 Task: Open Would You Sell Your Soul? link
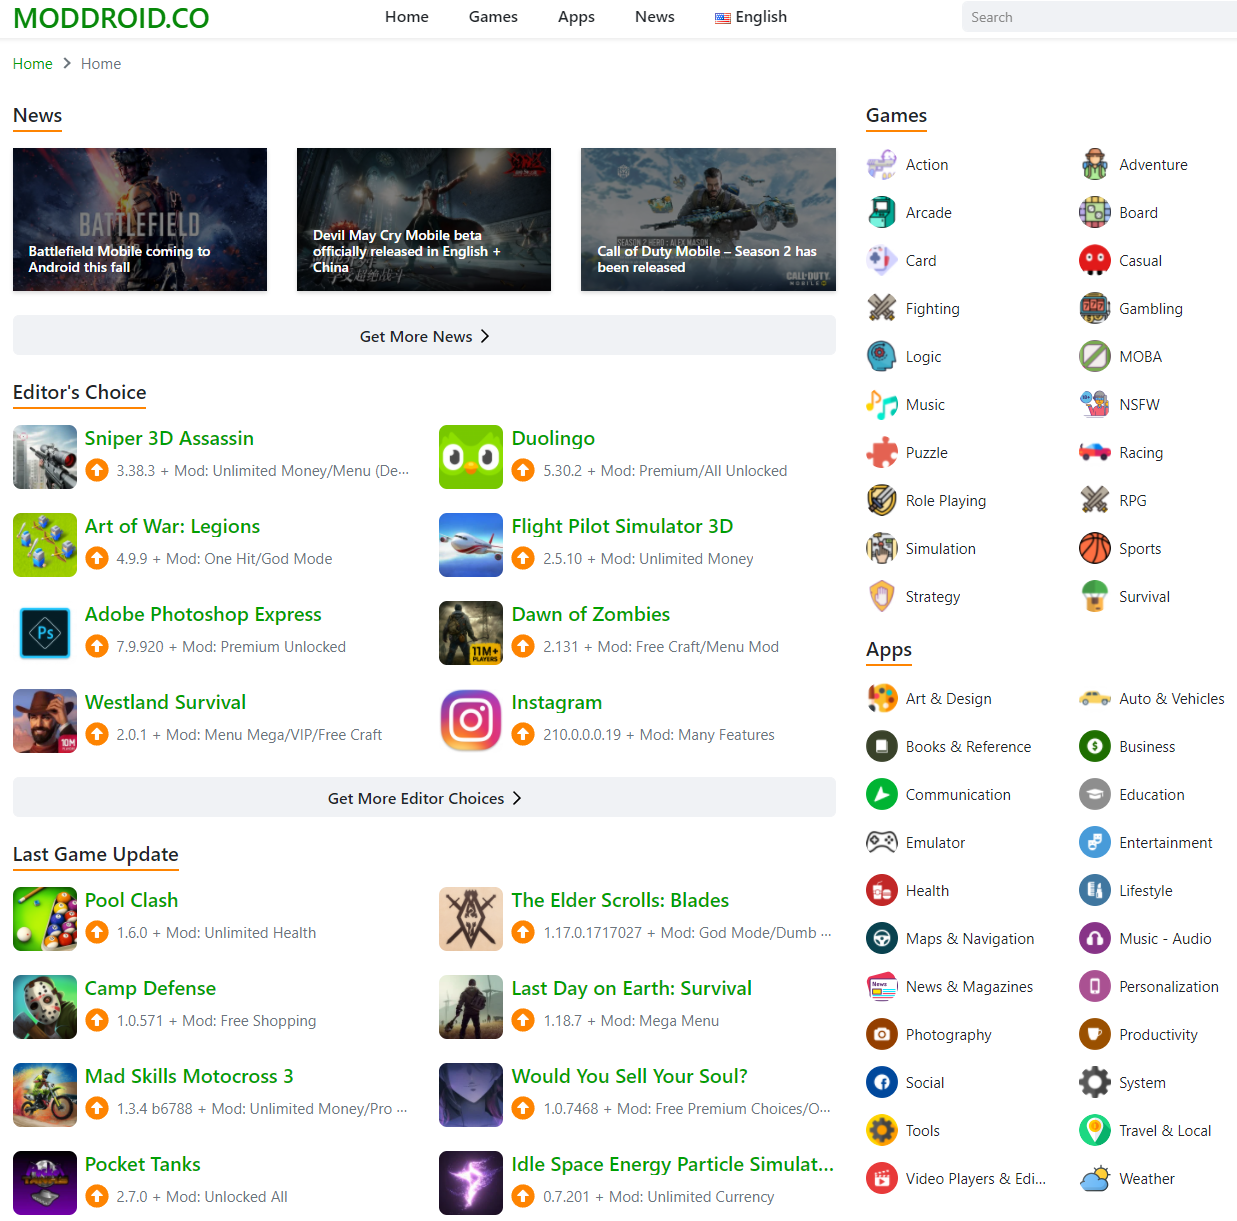[630, 1076]
